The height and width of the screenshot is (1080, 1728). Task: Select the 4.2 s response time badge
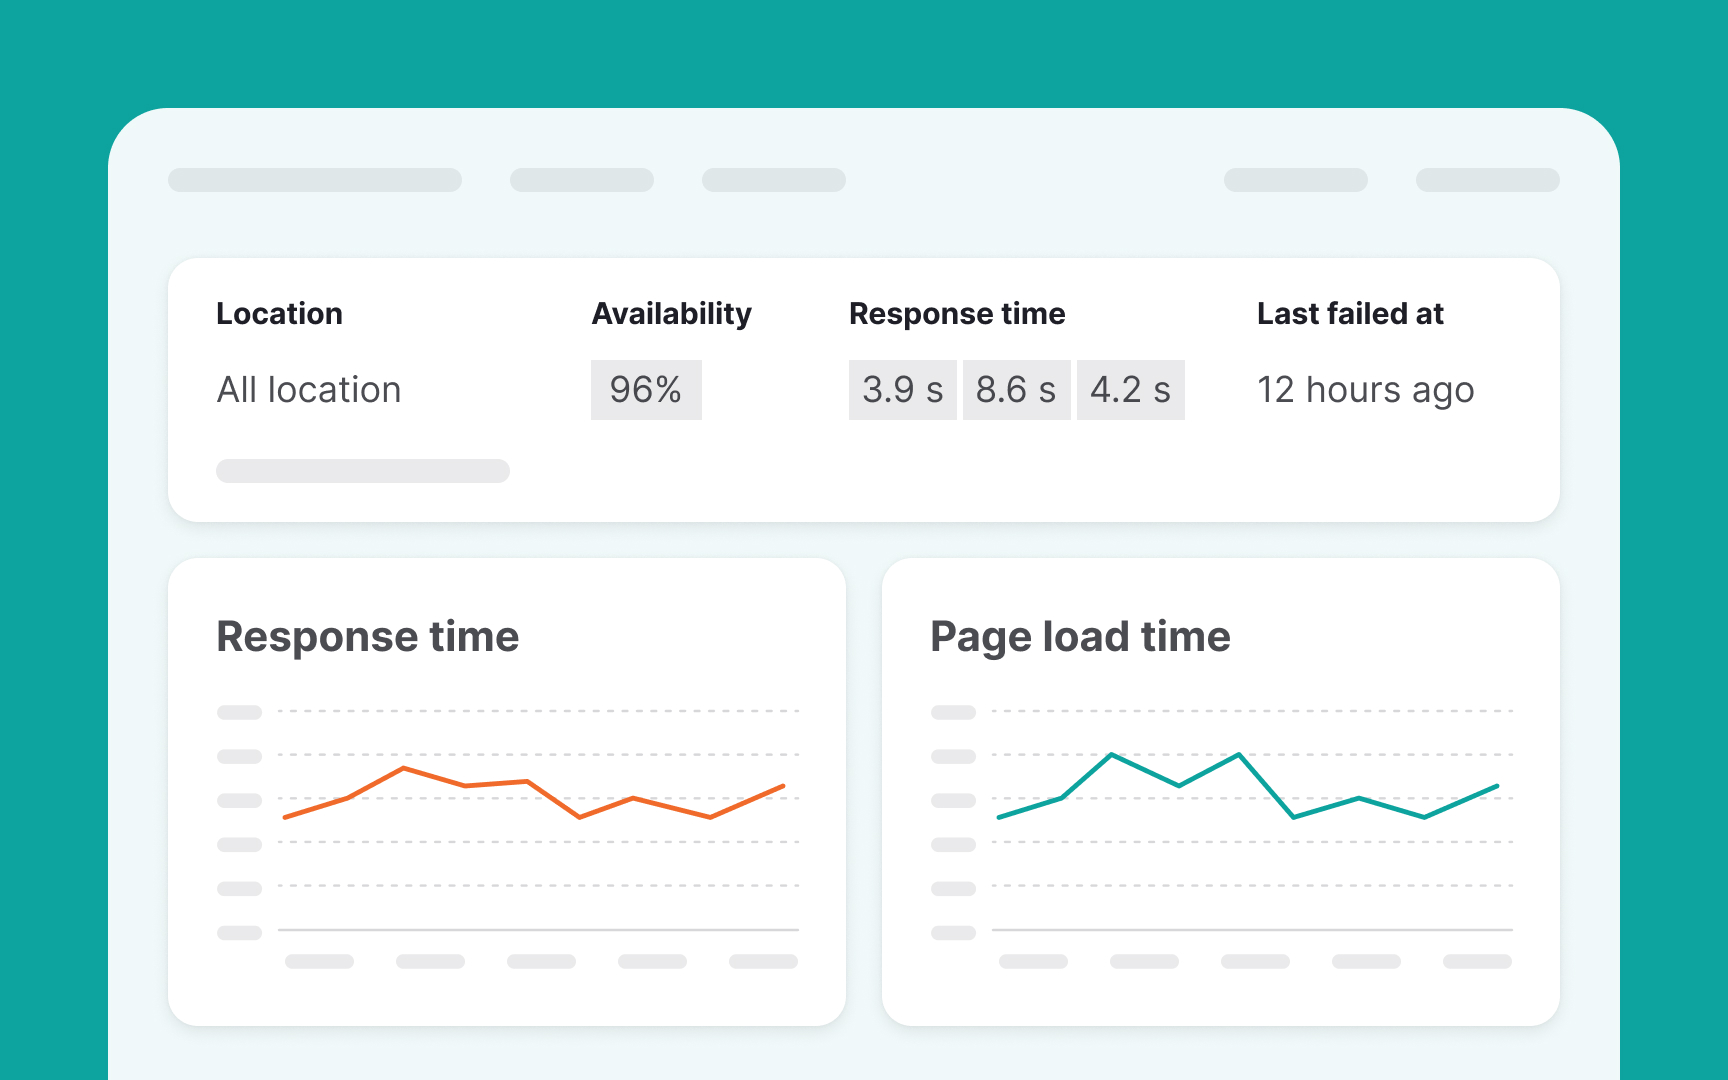click(x=1130, y=390)
